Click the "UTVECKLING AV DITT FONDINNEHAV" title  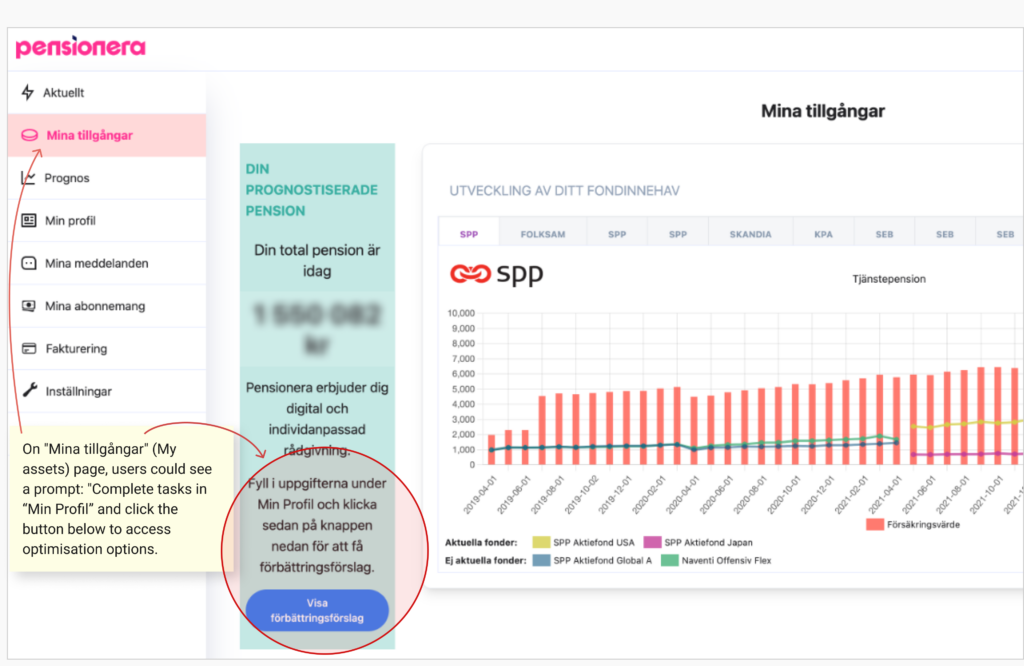[564, 191]
